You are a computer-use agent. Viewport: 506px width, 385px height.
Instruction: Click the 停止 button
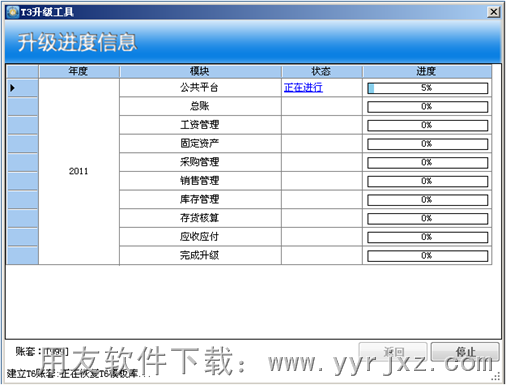(x=465, y=351)
